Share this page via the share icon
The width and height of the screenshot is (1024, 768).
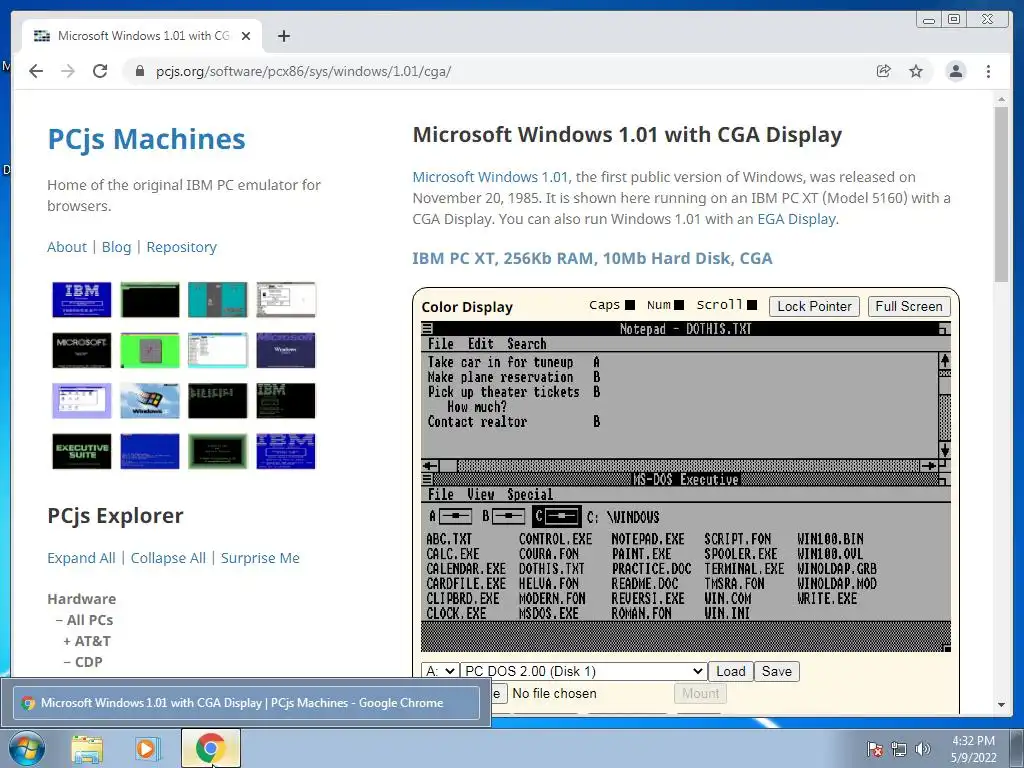(884, 71)
